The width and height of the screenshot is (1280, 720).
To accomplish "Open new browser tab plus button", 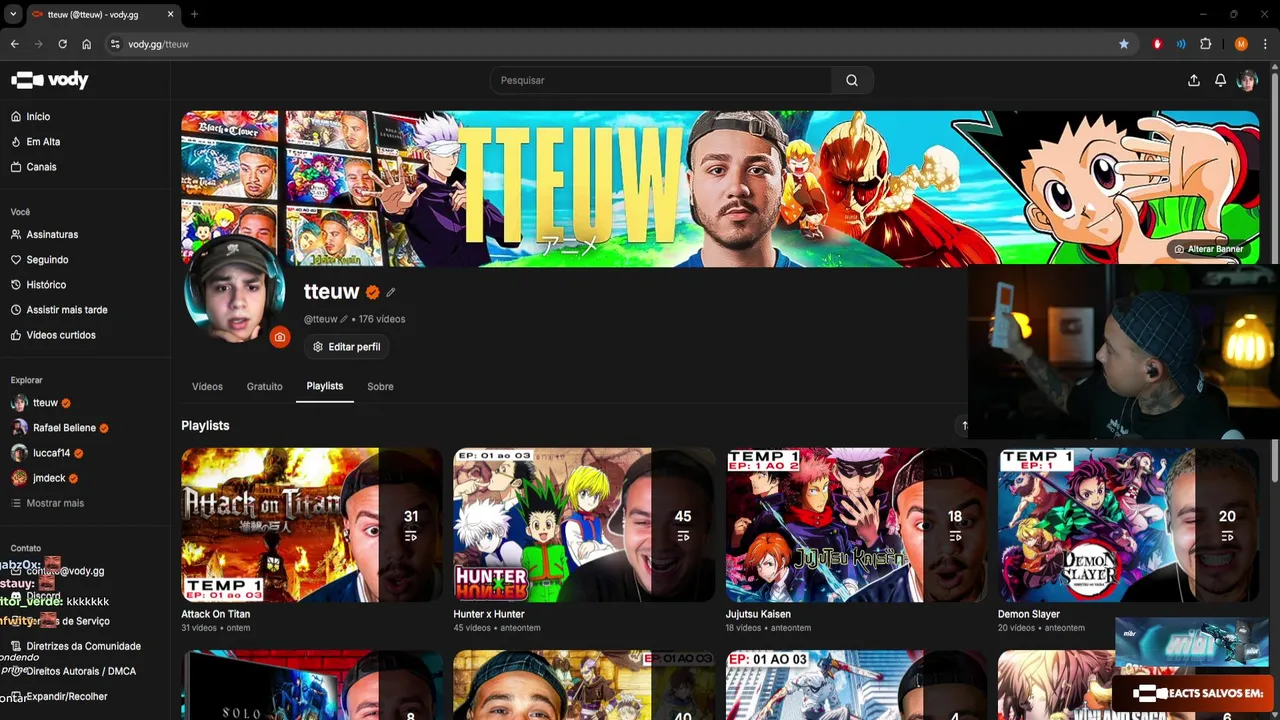I will click(194, 15).
